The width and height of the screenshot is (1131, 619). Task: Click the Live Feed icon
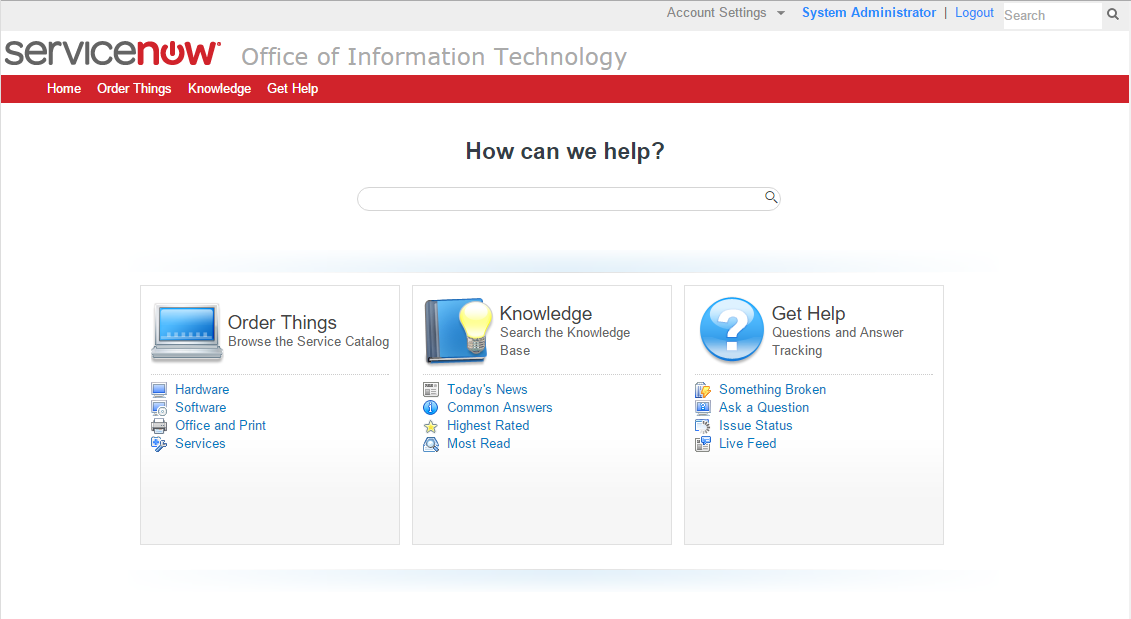click(703, 444)
